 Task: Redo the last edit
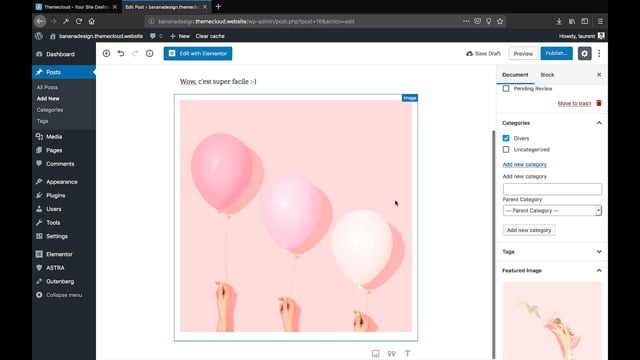pyautogui.click(x=135, y=53)
